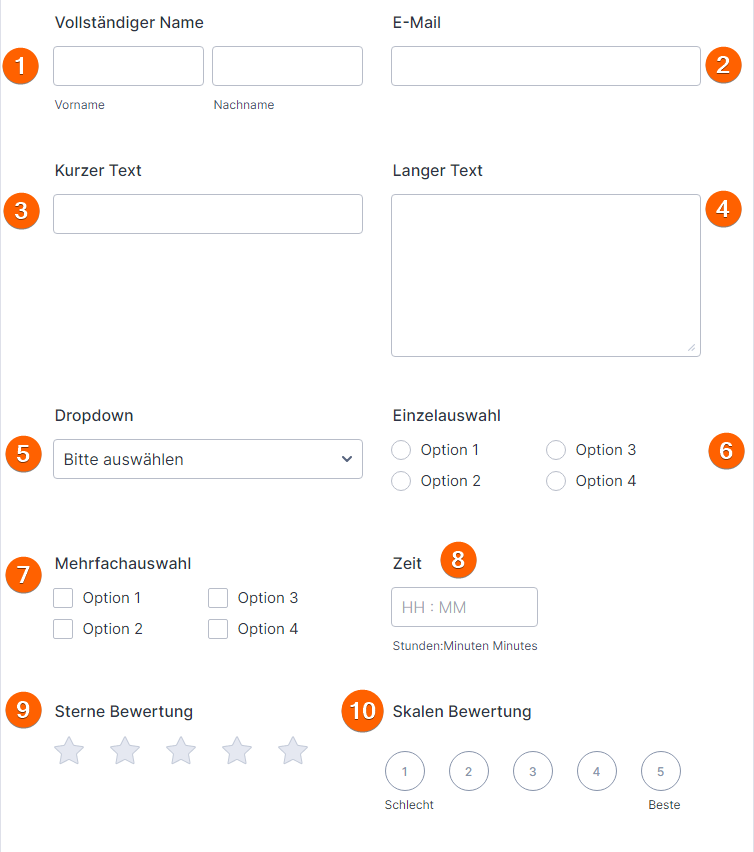The height and width of the screenshot is (852, 754).
Task: Select the Option 4 radio button
Action: tap(555, 481)
